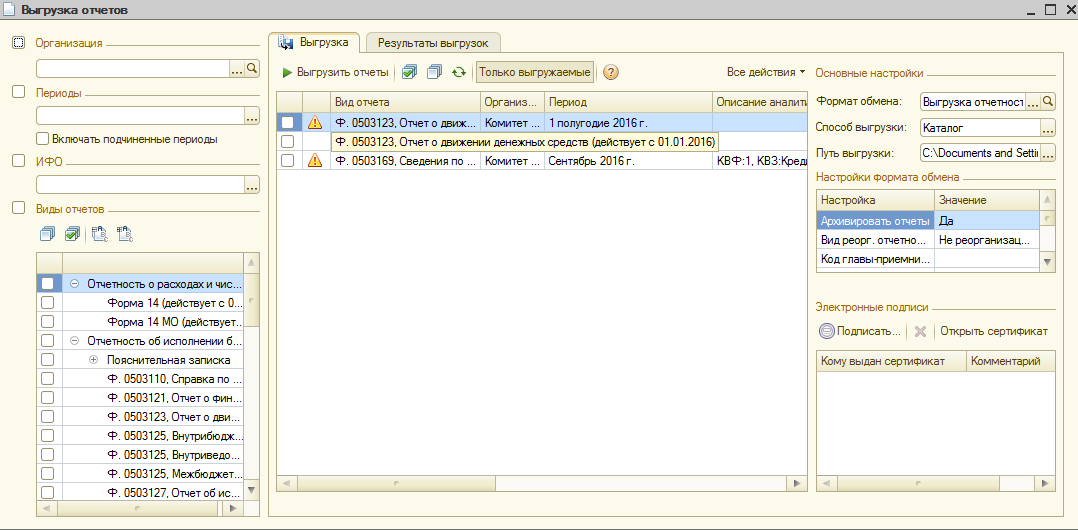Click ellipsis button of Путь выгрузки field
1078x530 pixels.
click(1048, 153)
